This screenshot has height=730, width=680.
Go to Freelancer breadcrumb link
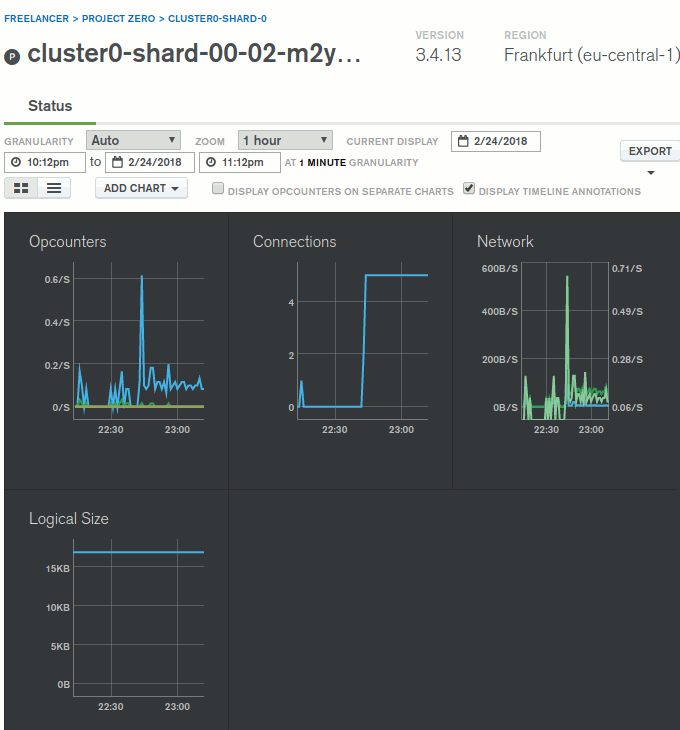(x=36, y=19)
